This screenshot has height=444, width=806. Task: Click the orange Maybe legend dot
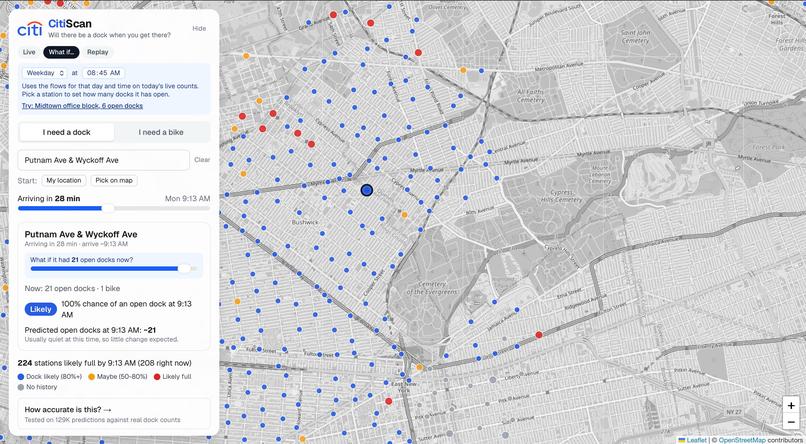pos(92,377)
